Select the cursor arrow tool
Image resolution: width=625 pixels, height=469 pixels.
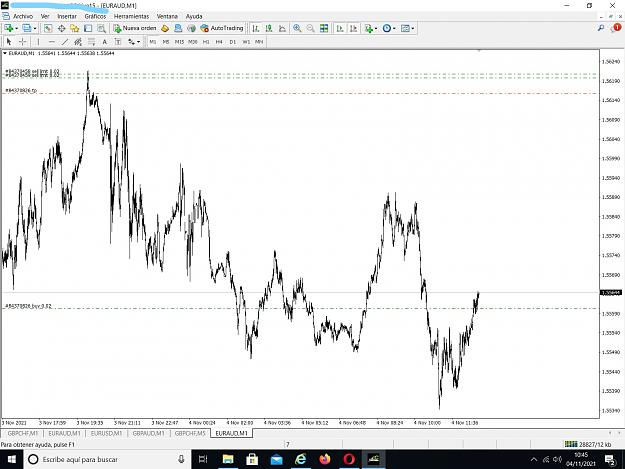9,41
